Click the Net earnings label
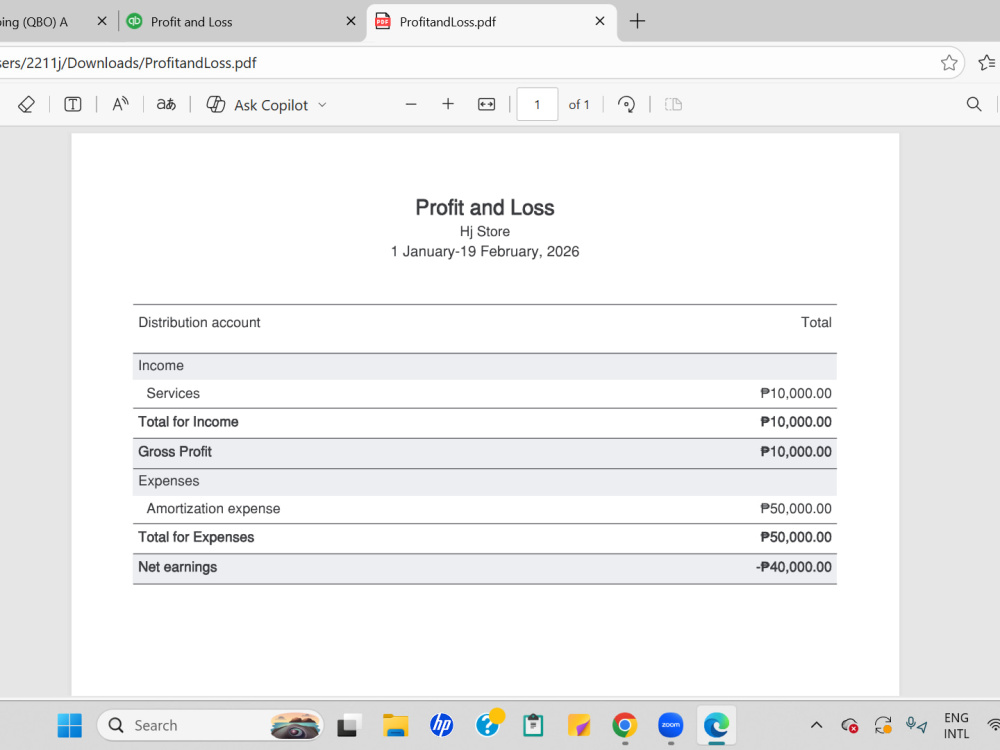The width and height of the screenshot is (1000, 750). tap(177, 567)
